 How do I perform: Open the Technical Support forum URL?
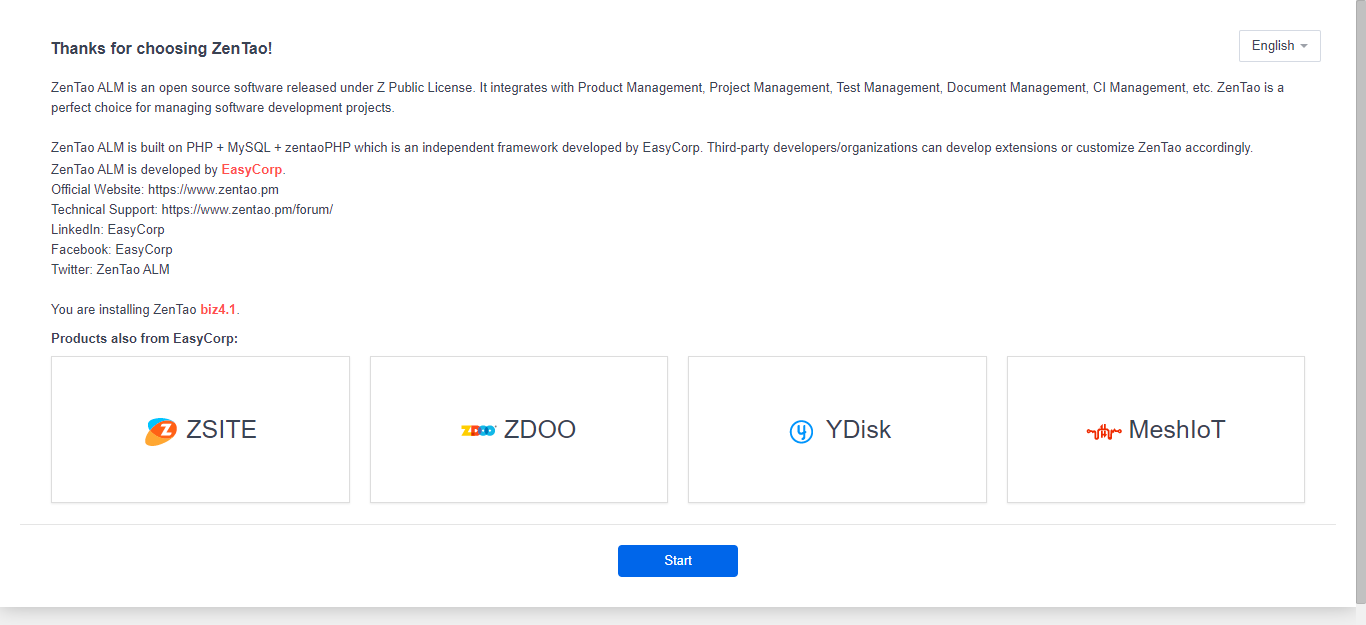[x=246, y=210]
